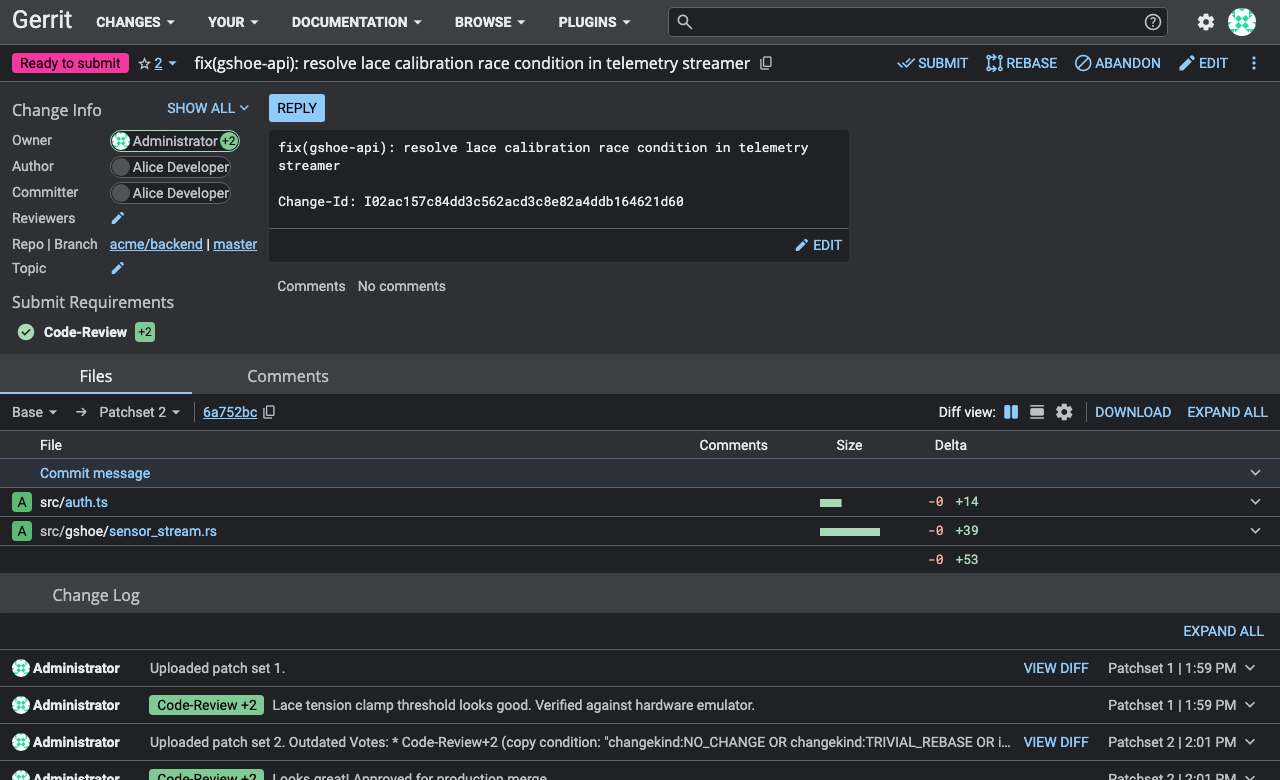The width and height of the screenshot is (1280, 780).
Task: Open the user account avatar menu
Action: click(1242, 22)
